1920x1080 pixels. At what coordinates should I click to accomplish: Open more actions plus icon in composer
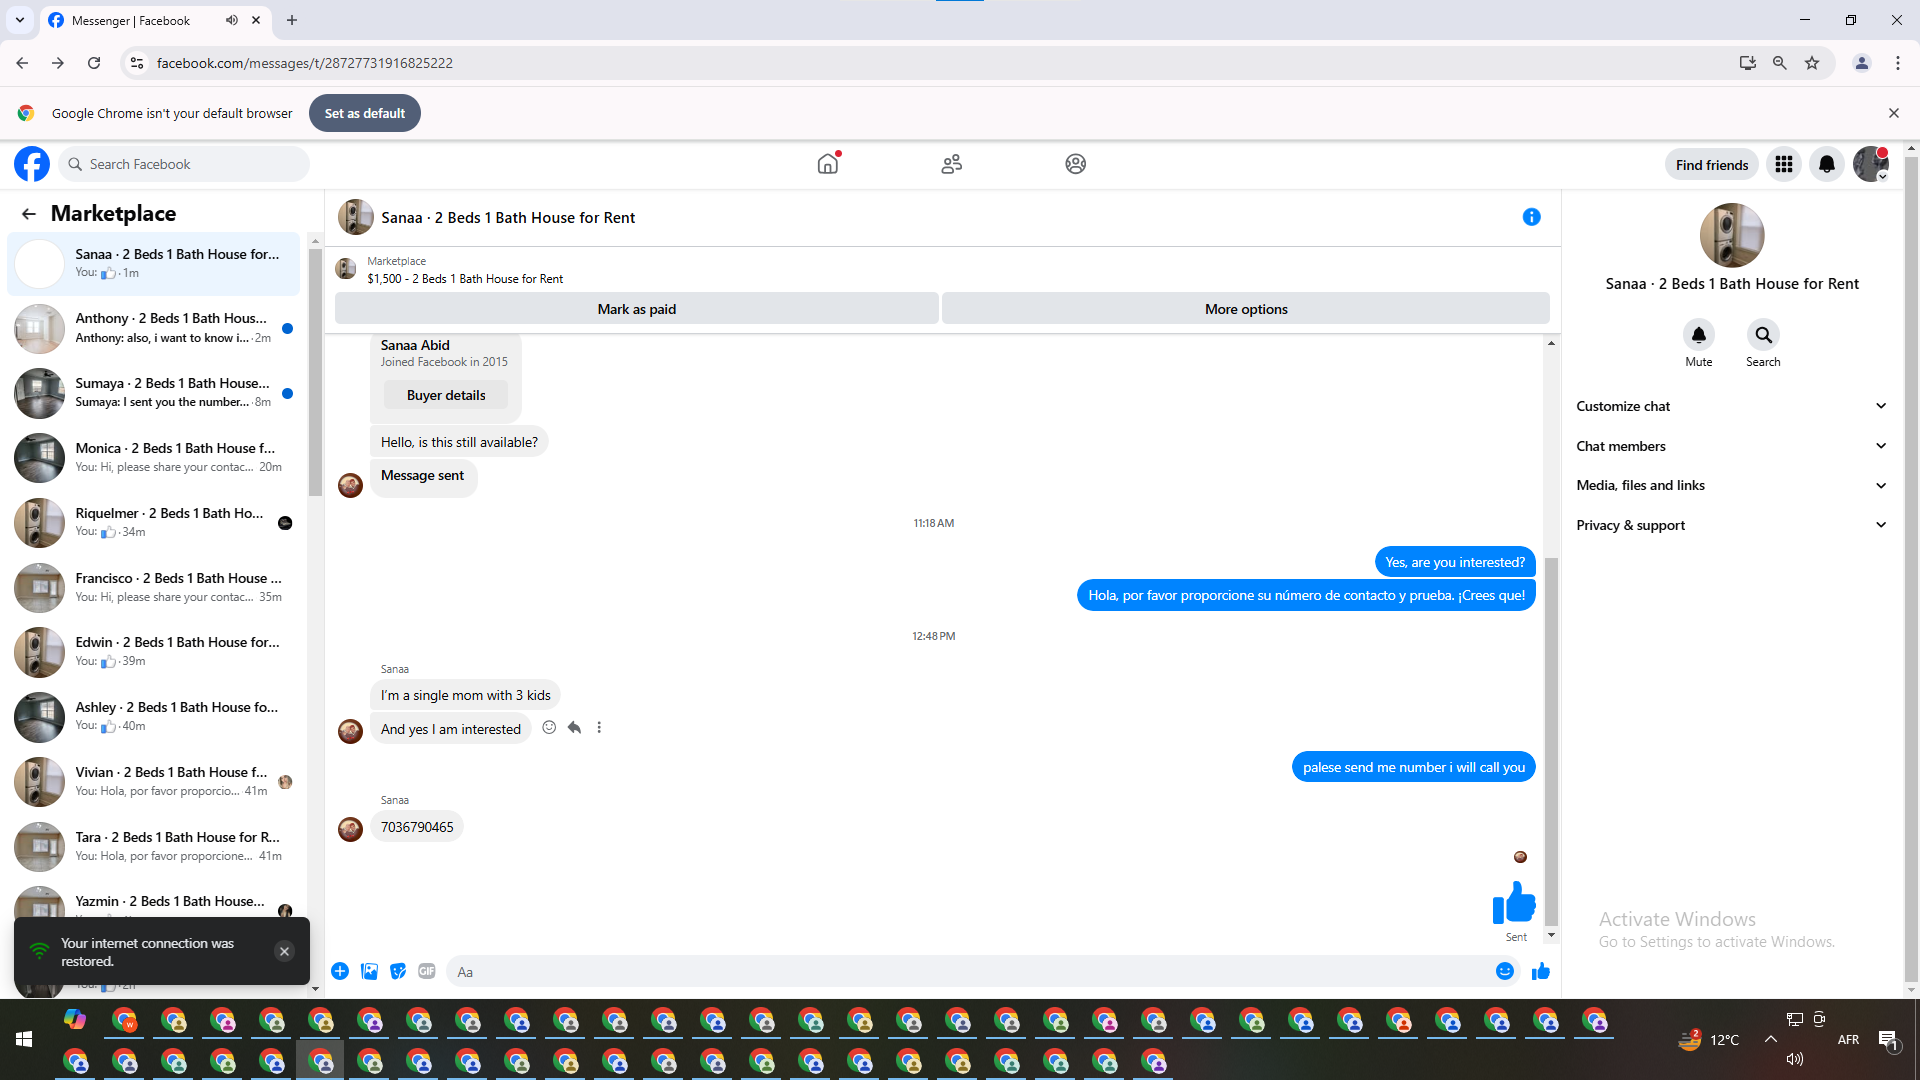340,971
